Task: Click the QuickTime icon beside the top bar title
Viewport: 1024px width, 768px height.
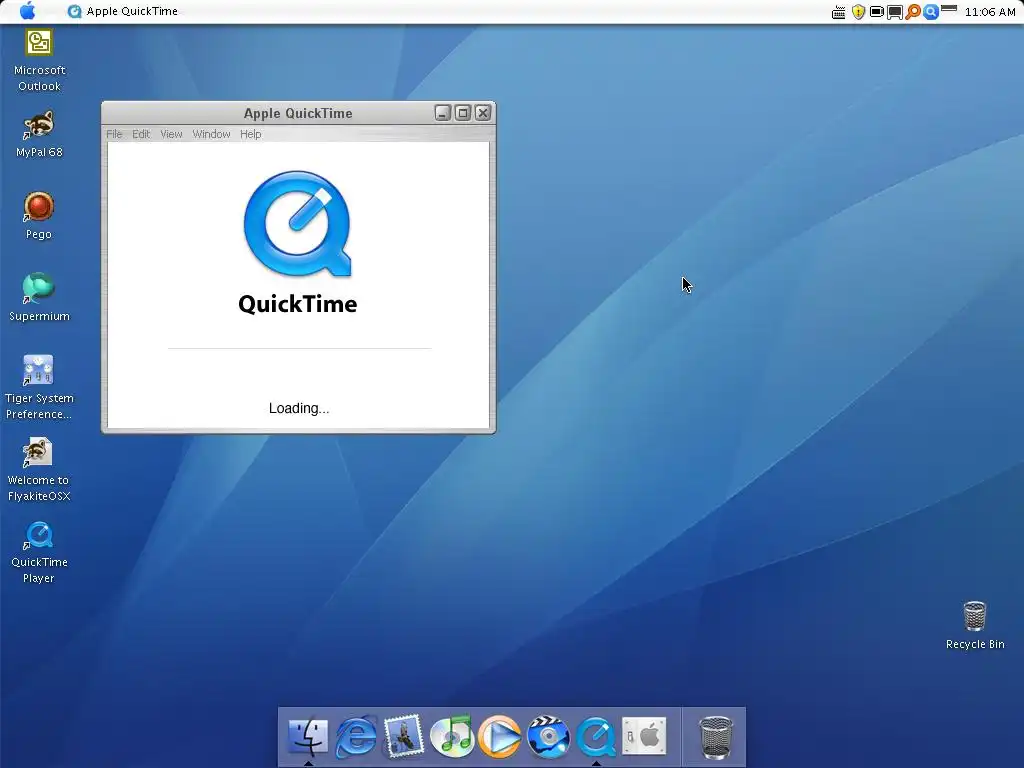Action: click(x=74, y=11)
